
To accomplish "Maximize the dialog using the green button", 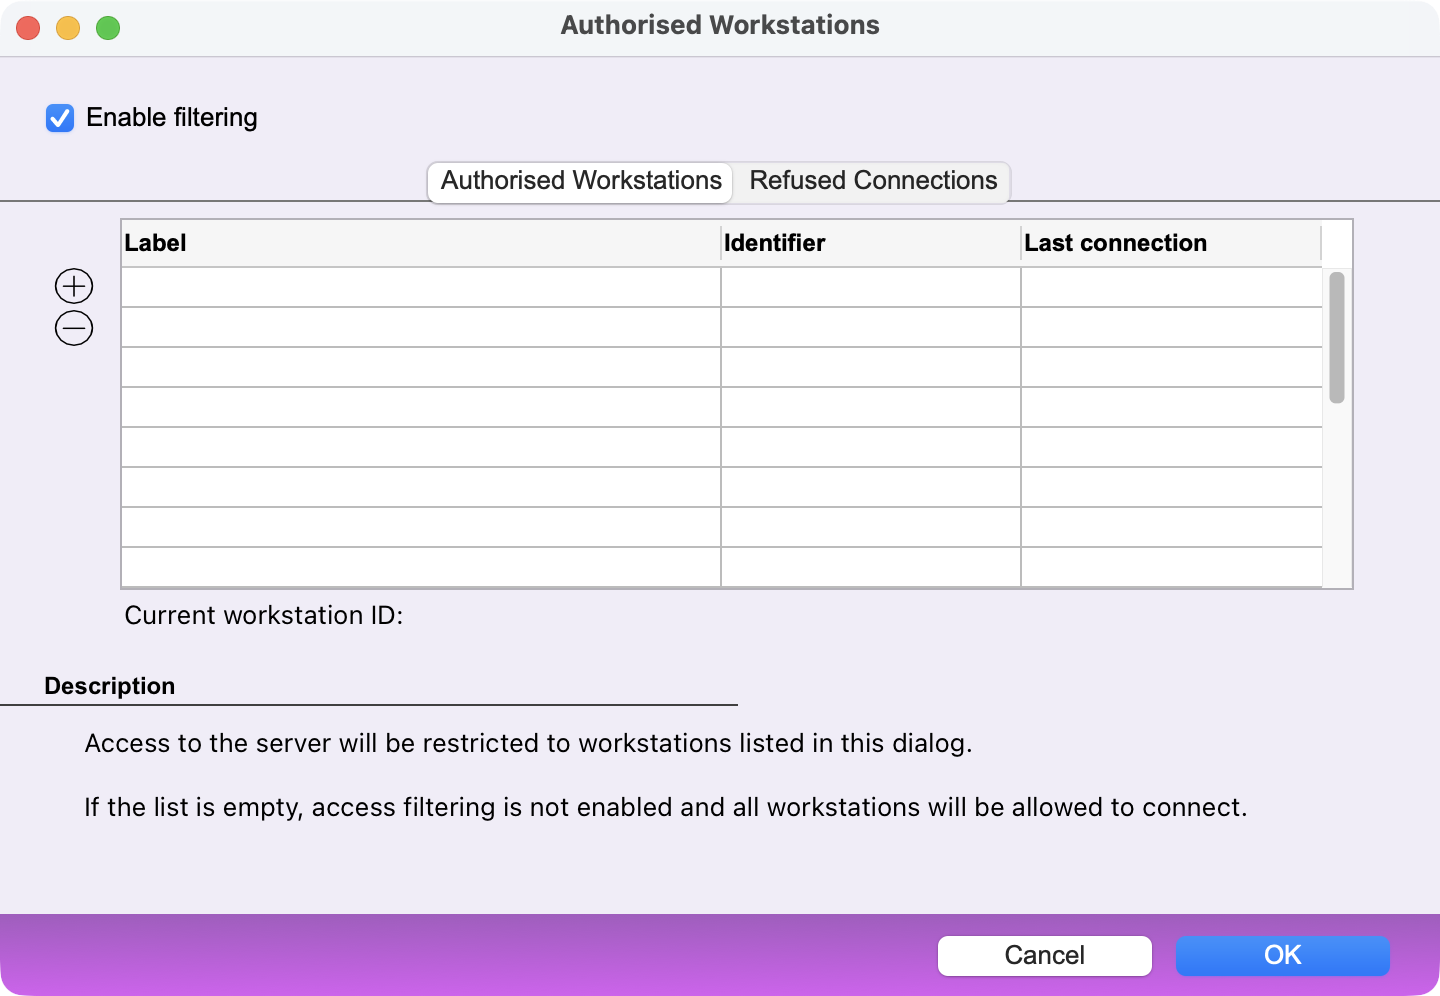I will point(108,28).
